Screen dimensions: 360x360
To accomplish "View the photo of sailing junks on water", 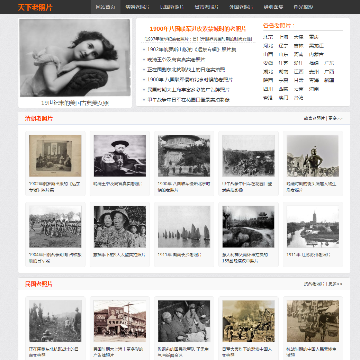I will coord(184,227).
